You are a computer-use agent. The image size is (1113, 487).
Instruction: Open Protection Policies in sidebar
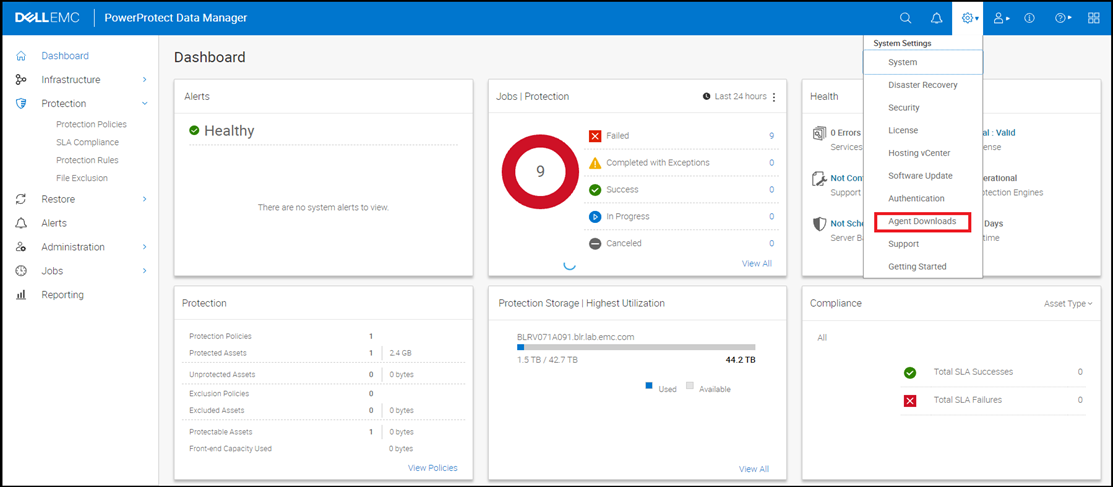91,124
